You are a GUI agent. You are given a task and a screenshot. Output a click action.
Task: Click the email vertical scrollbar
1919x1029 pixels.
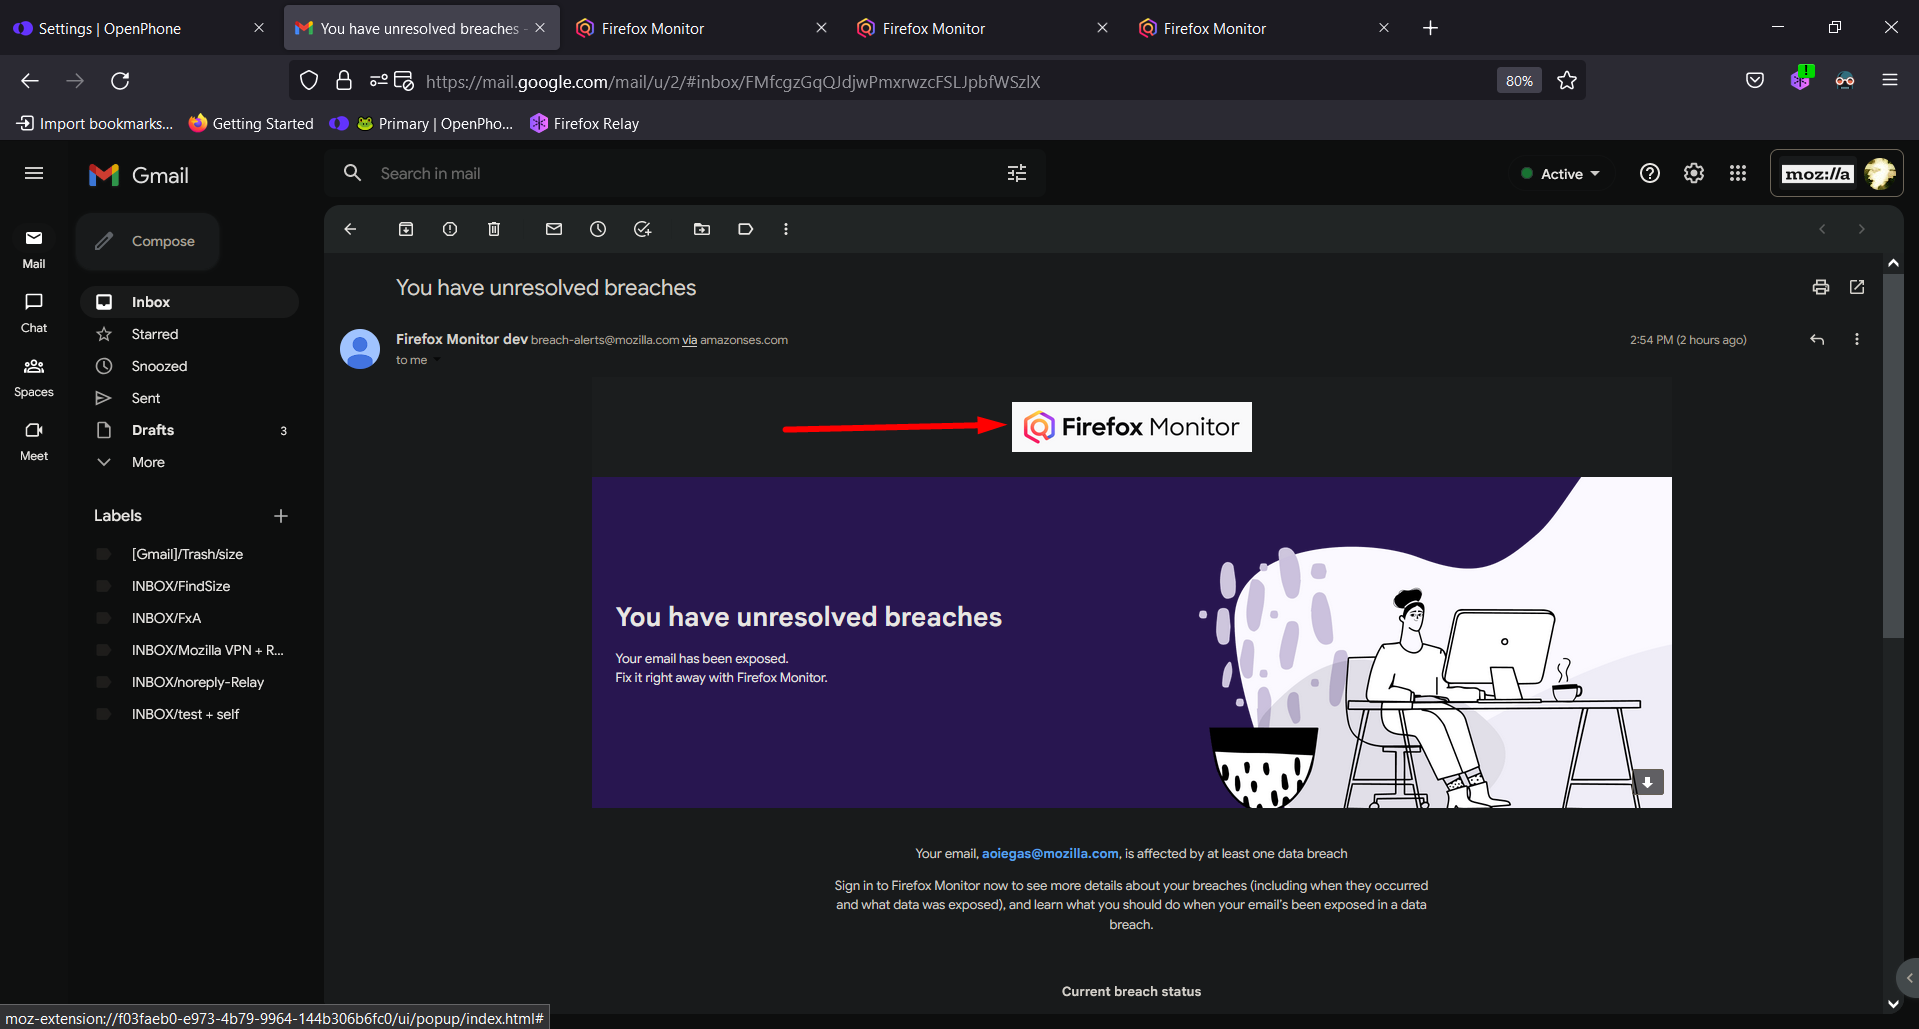[1893, 455]
